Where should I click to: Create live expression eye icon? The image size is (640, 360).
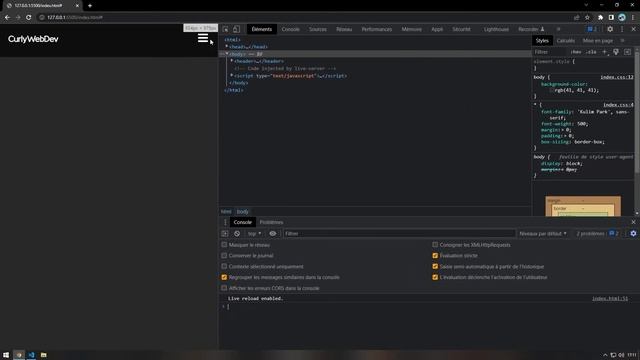pos(273,233)
